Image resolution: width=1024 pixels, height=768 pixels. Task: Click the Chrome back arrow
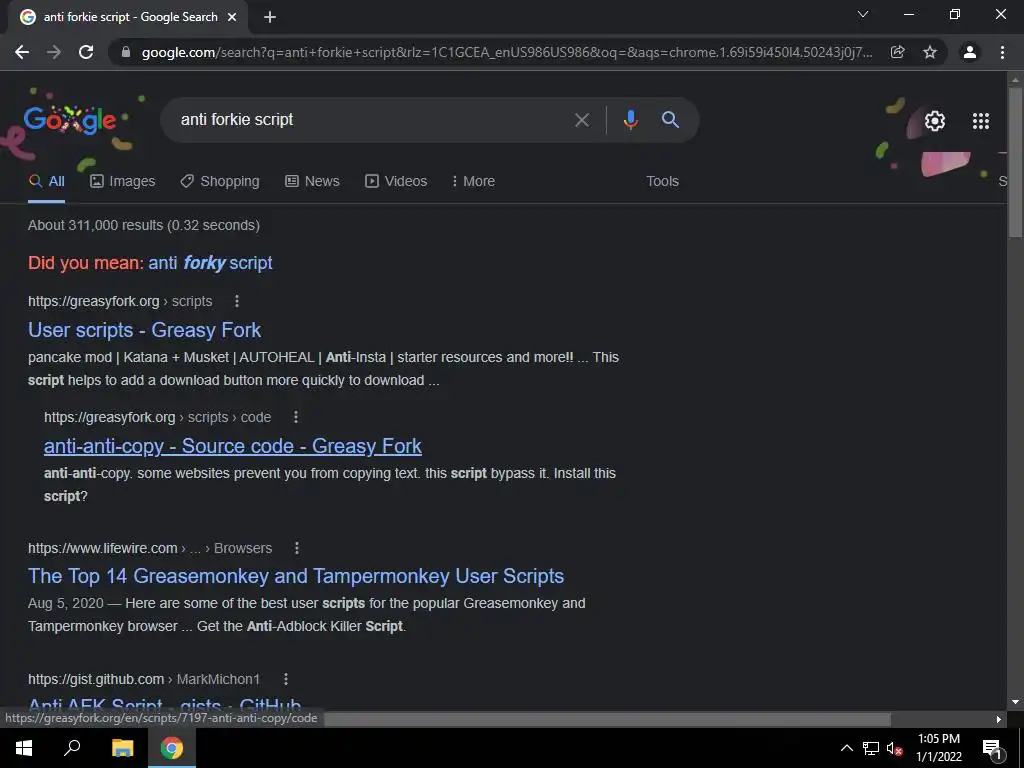(x=22, y=52)
